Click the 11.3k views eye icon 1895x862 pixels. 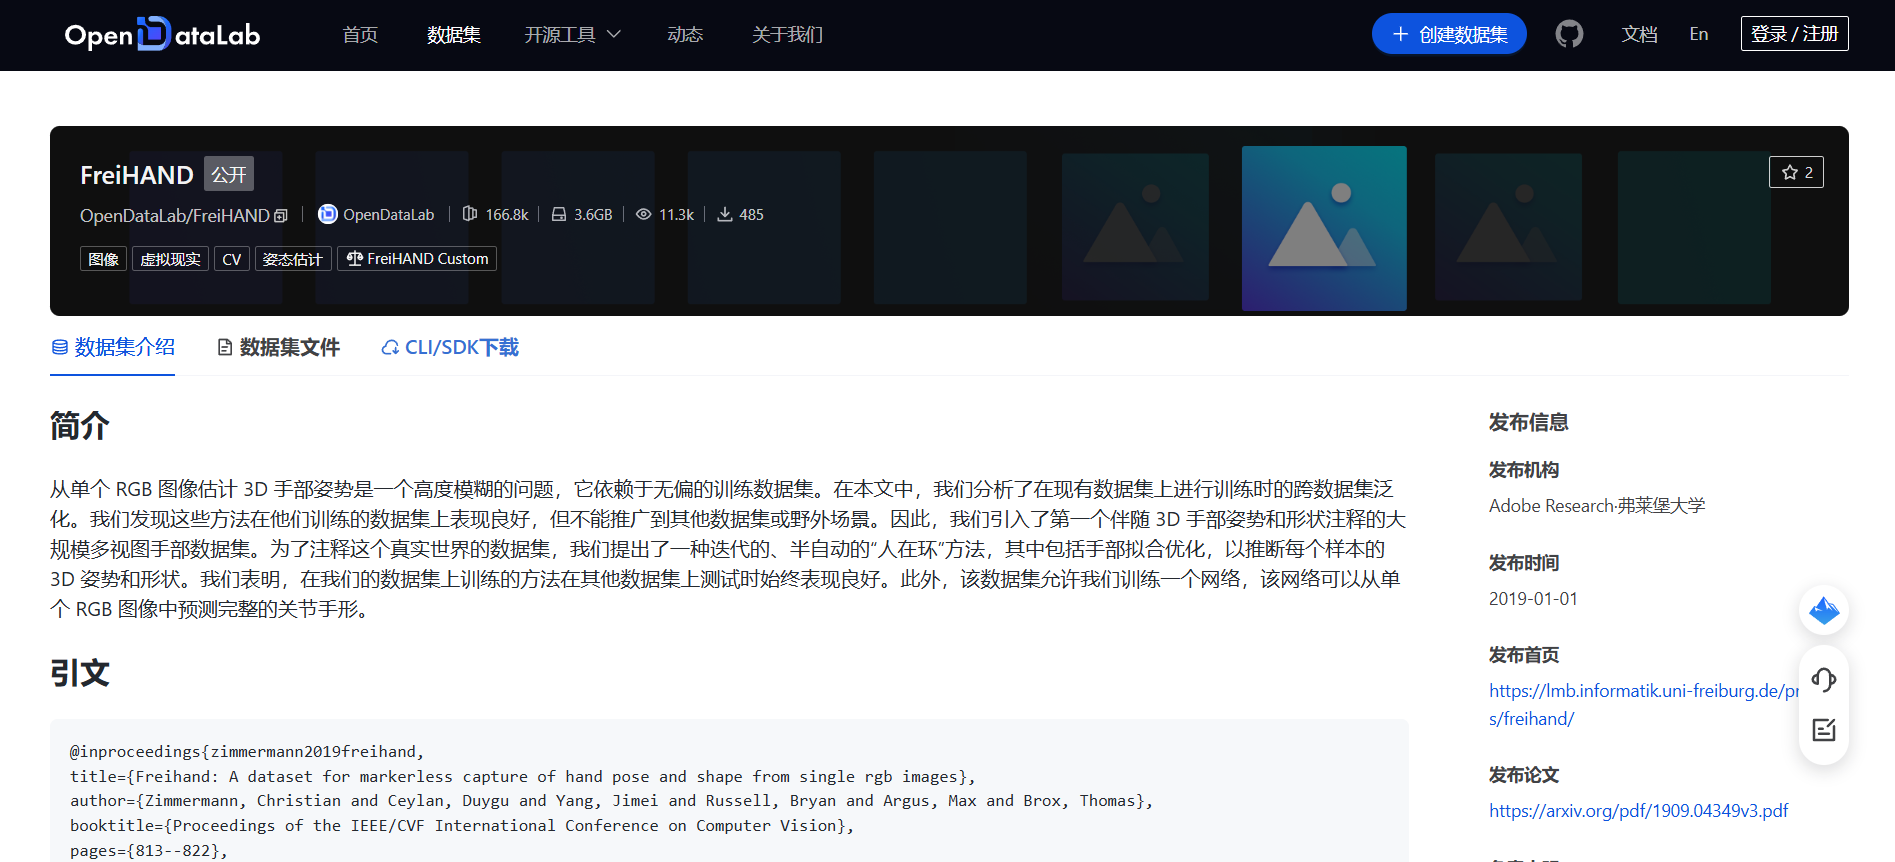(x=644, y=214)
